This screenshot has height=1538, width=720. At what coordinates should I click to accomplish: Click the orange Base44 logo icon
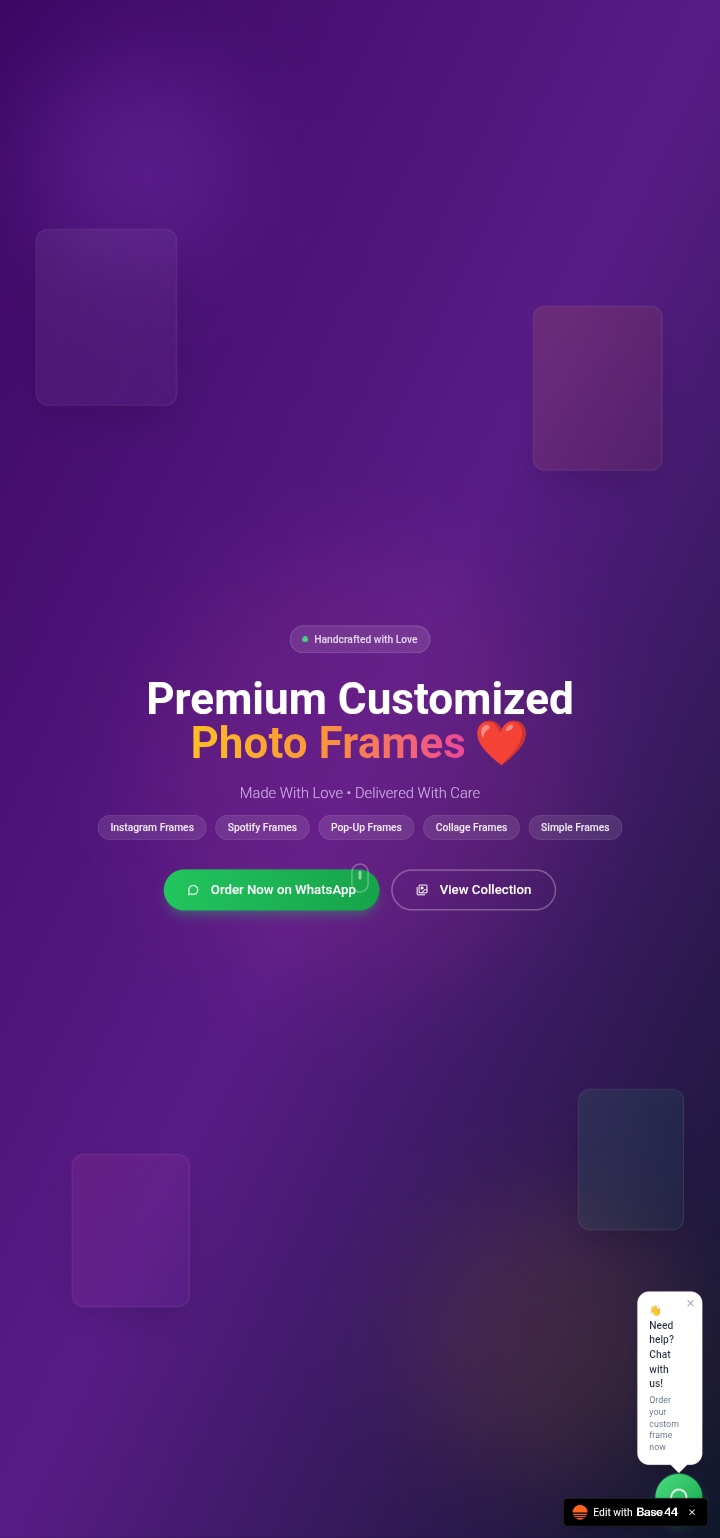pyautogui.click(x=580, y=1512)
